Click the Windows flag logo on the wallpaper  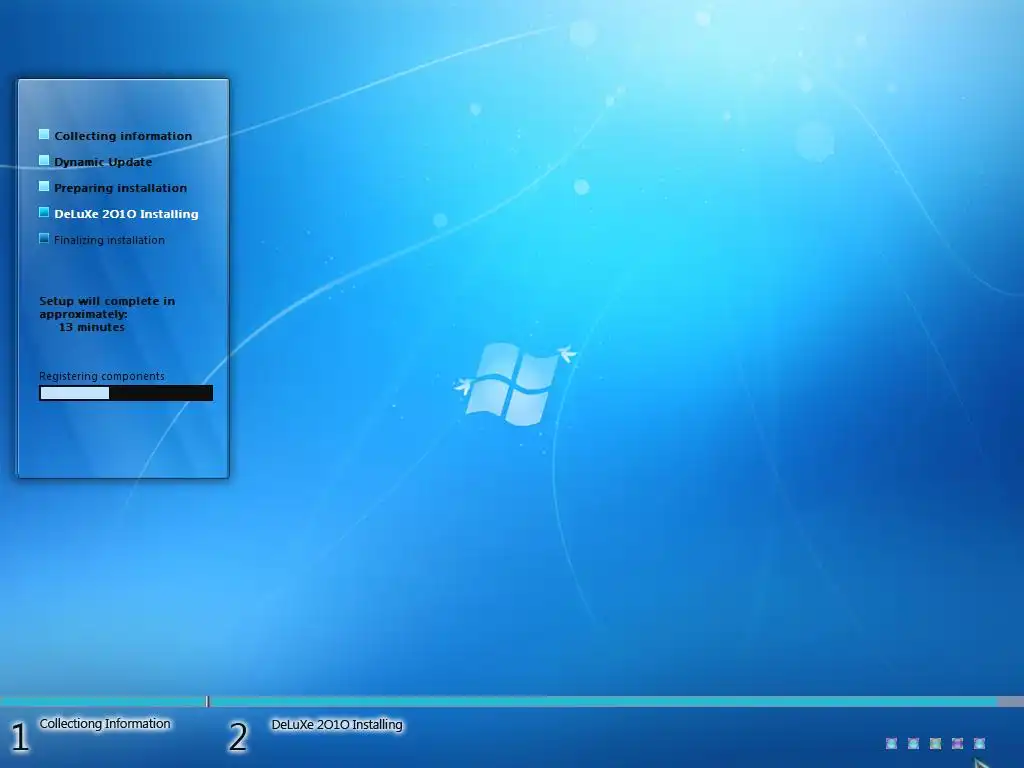click(514, 383)
